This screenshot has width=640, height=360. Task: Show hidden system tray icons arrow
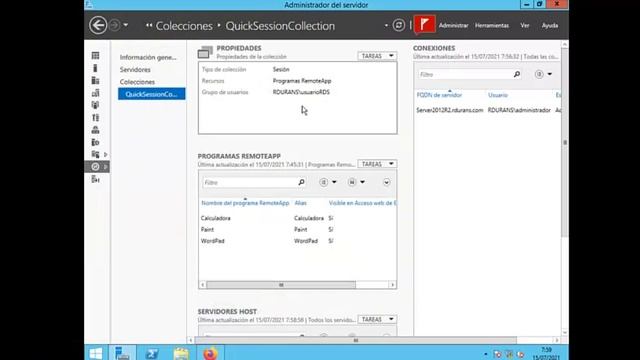point(486,354)
